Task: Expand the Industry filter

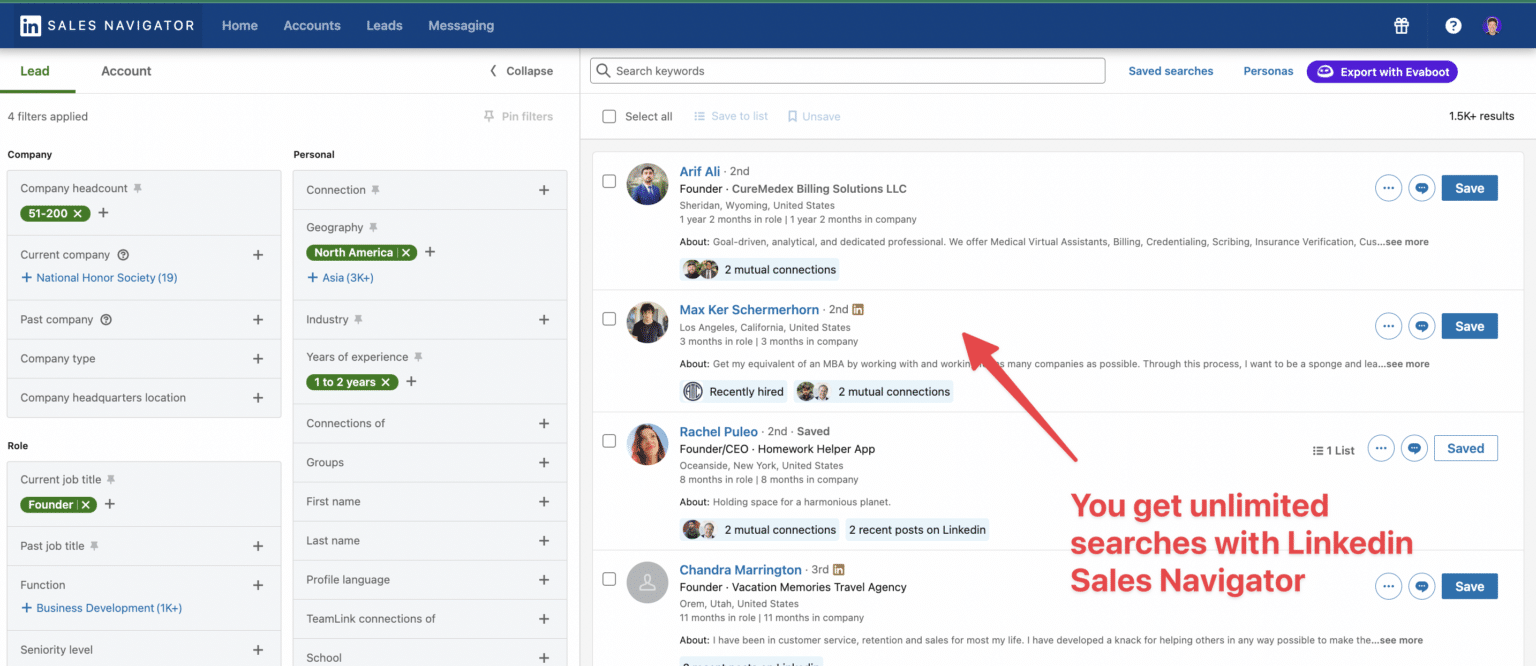Action: coord(543,319)
